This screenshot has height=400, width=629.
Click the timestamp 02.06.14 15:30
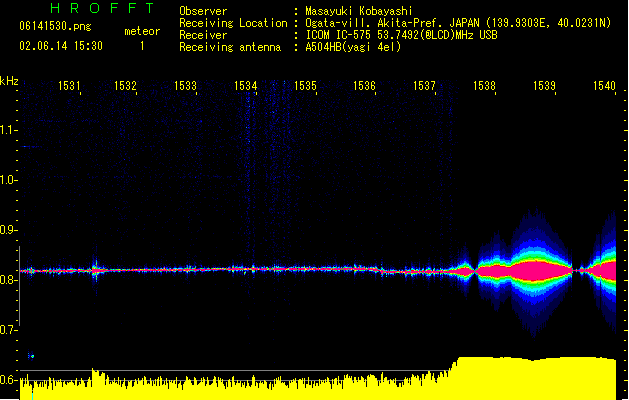click(x=61, y=46)
